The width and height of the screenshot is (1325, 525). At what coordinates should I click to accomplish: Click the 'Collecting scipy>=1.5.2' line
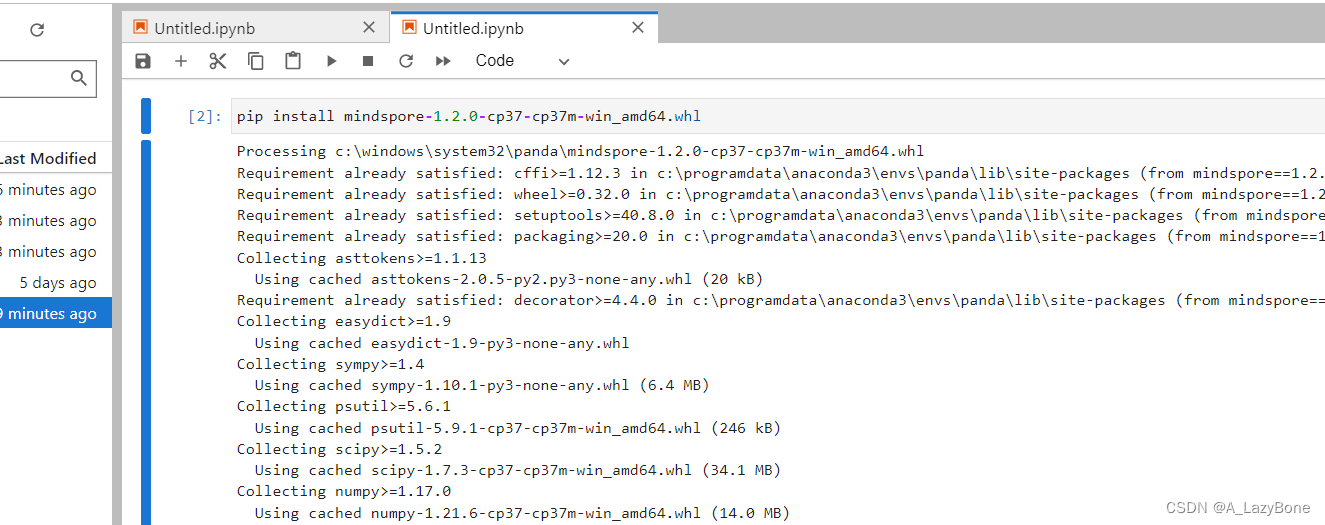click(340, 449)
